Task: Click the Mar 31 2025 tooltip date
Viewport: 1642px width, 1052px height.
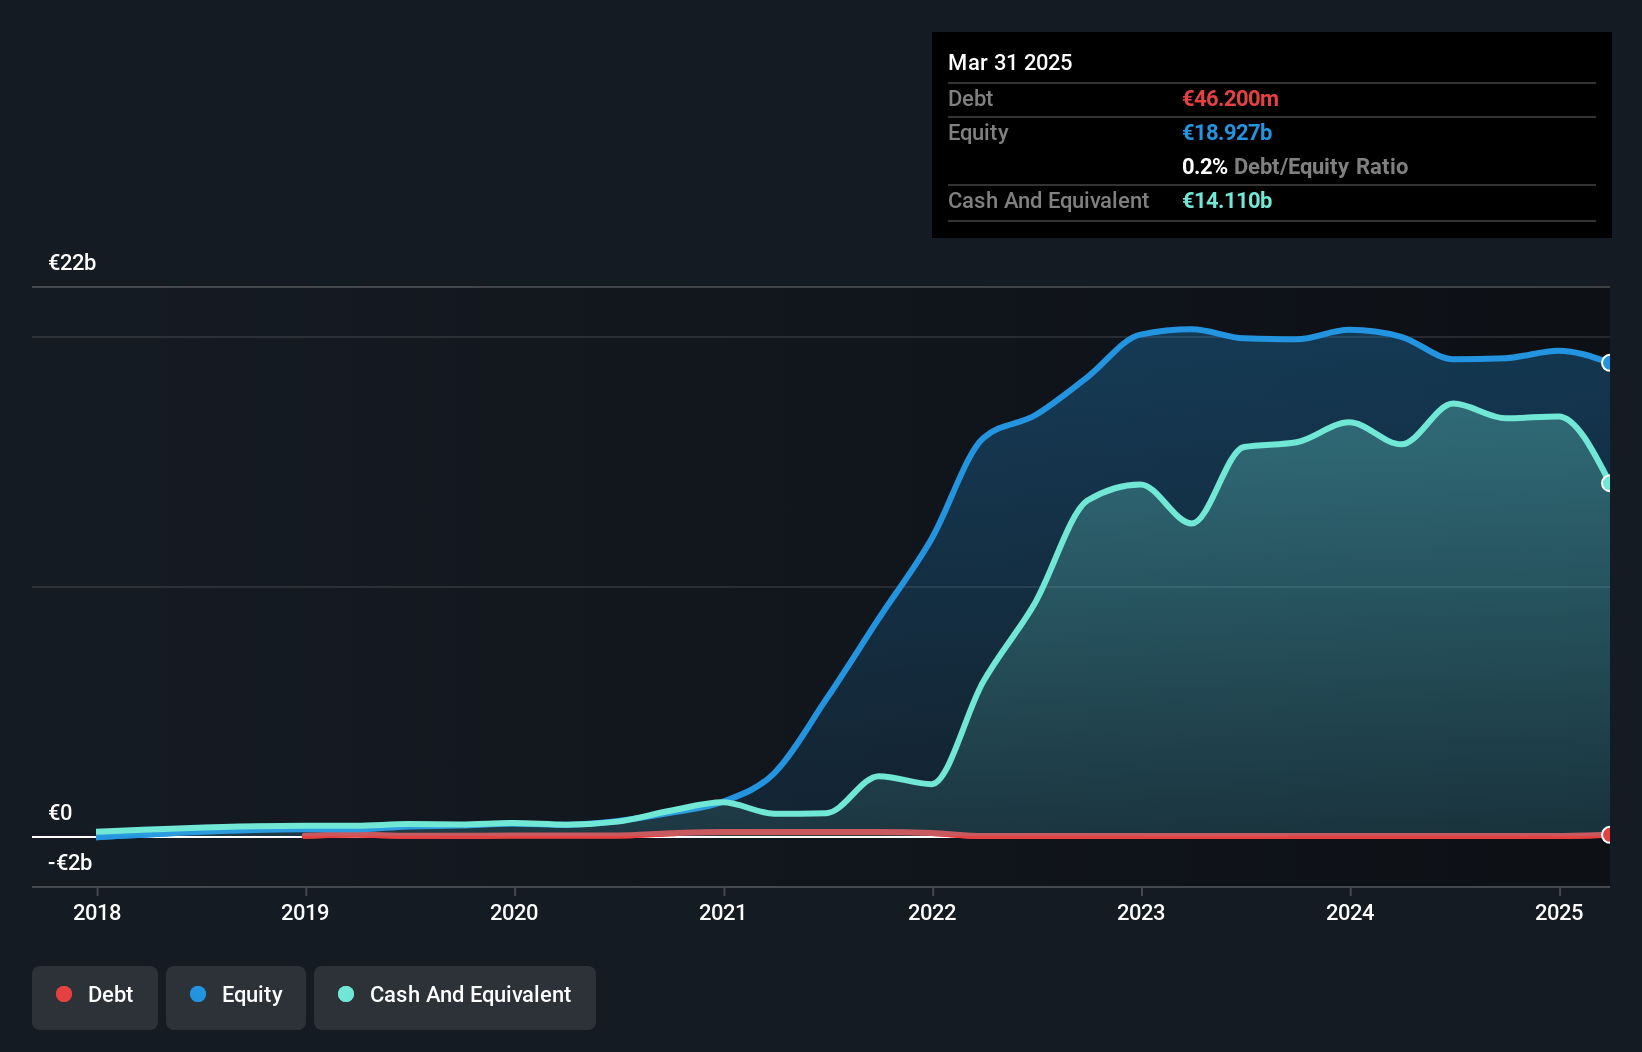Action: [x=1010, y=63]
